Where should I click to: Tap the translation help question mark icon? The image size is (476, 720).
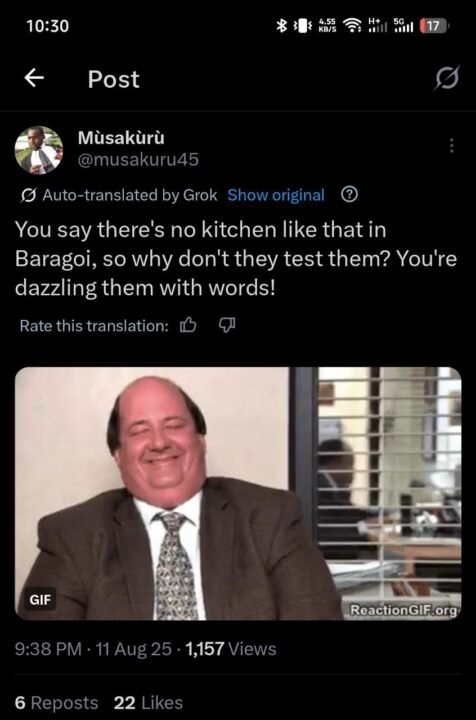point(349,195)
